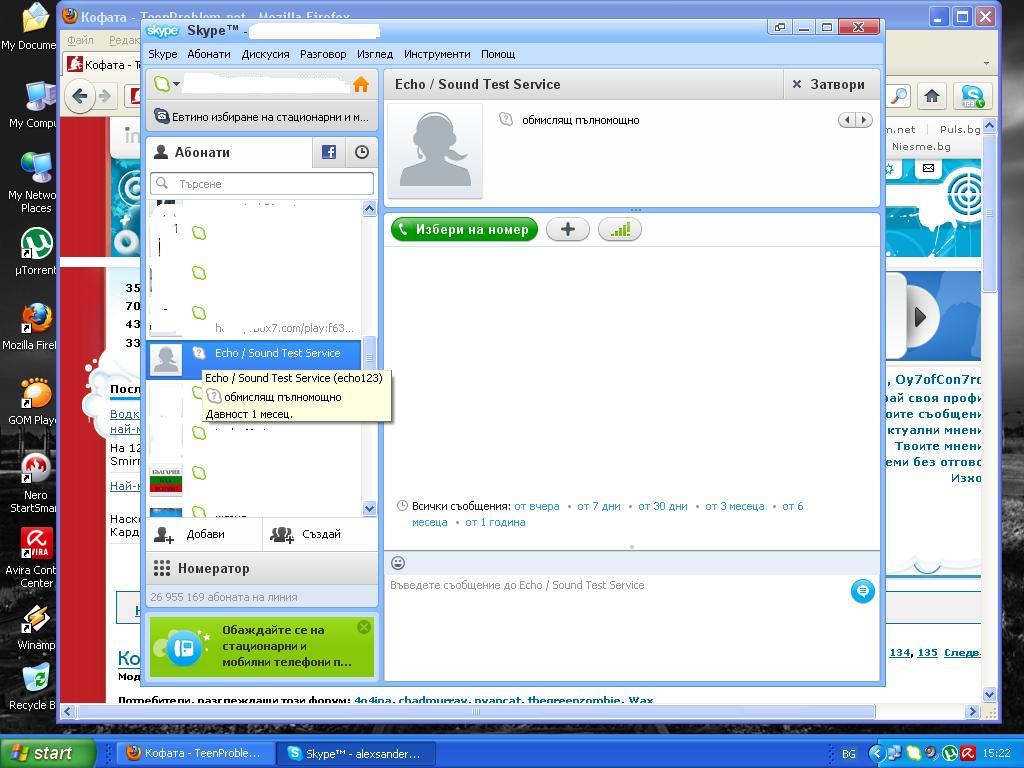Screen dimensions: 1024x768
Task: Open the Помощ menu
Action: click(x=498, y=54)
